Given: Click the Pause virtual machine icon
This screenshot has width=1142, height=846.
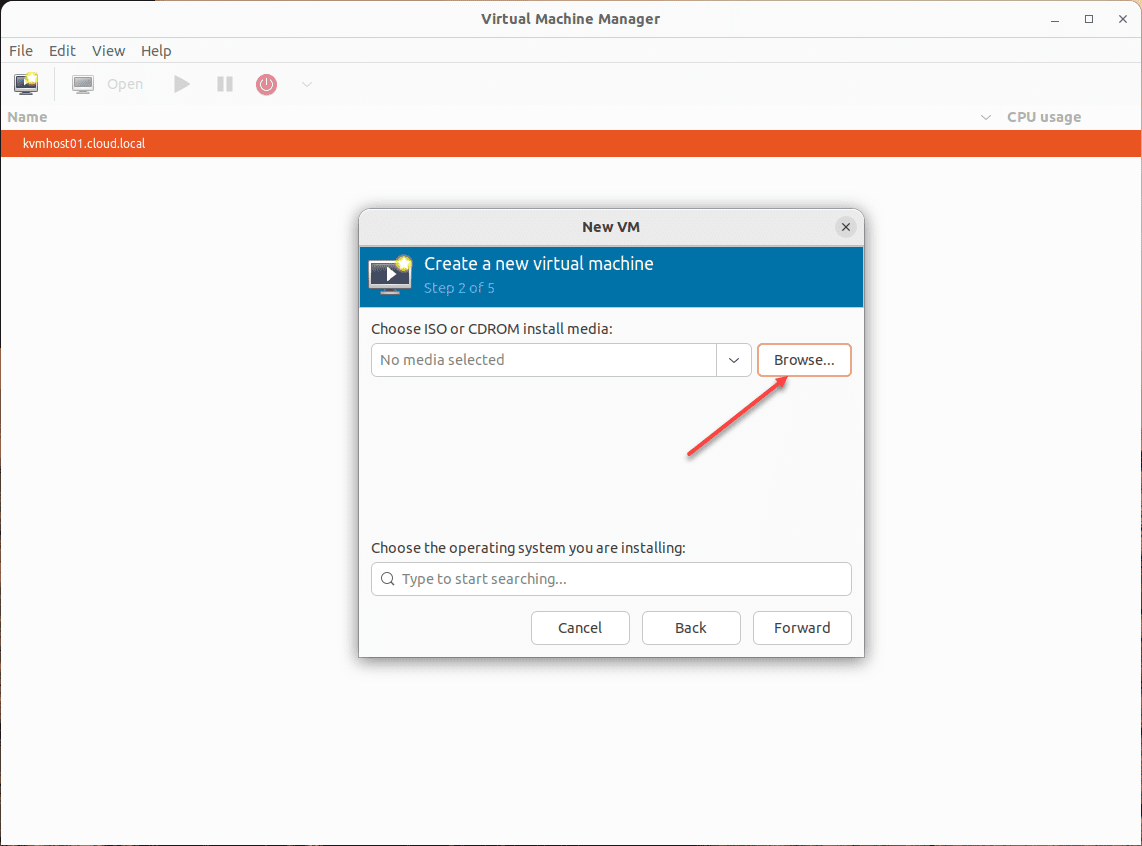Looking at the screenshot, I should (x=225, y=84).
